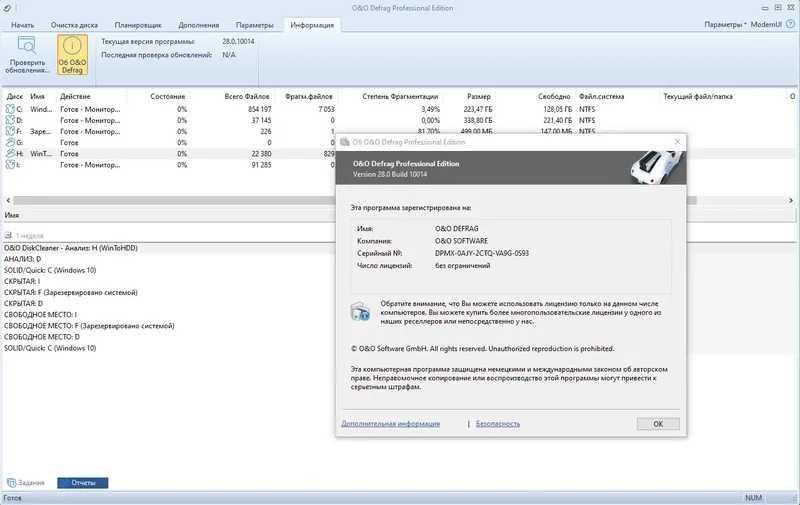Open the Параметры dropdown at top right
Viewport: 800px width, 505px height.
pyautogui.click(x=725, y=24)
